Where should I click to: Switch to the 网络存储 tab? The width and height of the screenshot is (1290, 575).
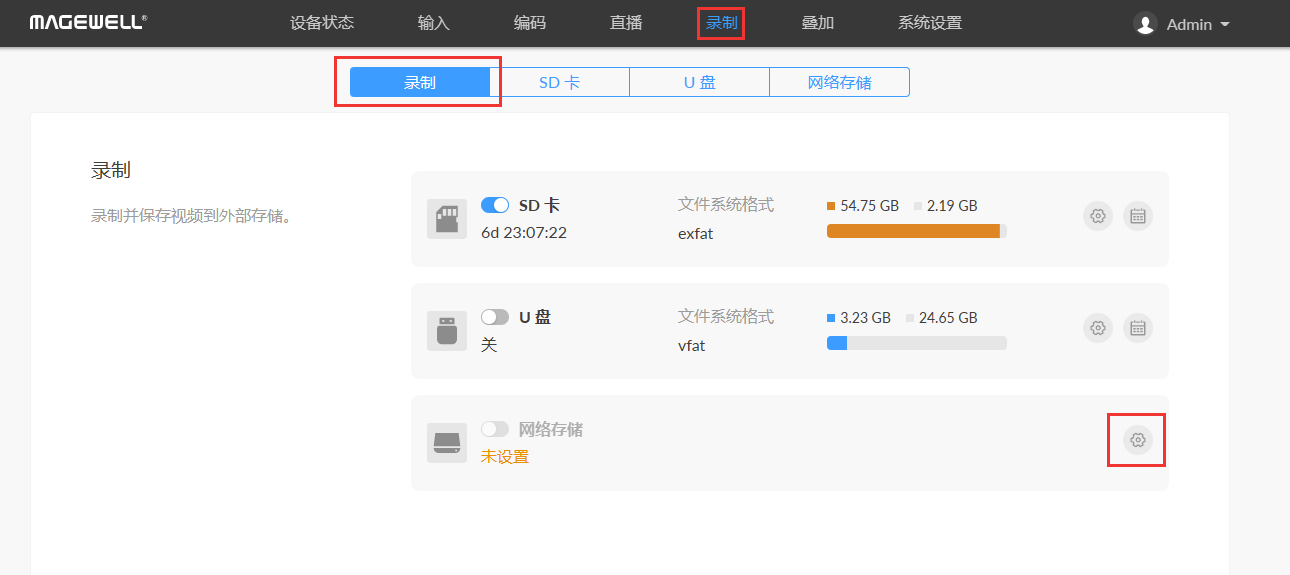pyautogui.click(x=839, y=83)
